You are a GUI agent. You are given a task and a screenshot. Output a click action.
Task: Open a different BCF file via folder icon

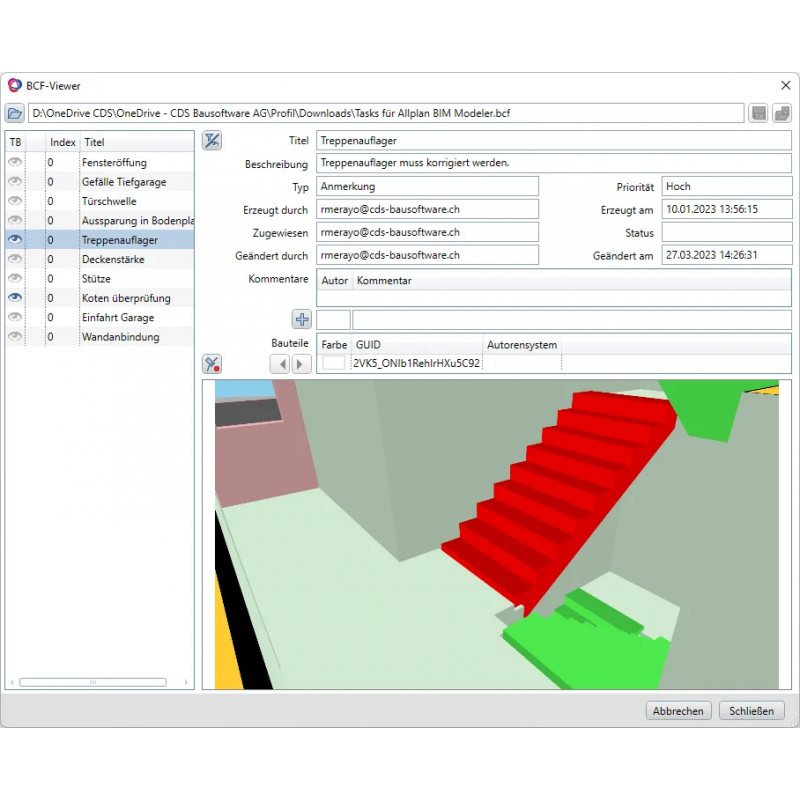point(14,113)
